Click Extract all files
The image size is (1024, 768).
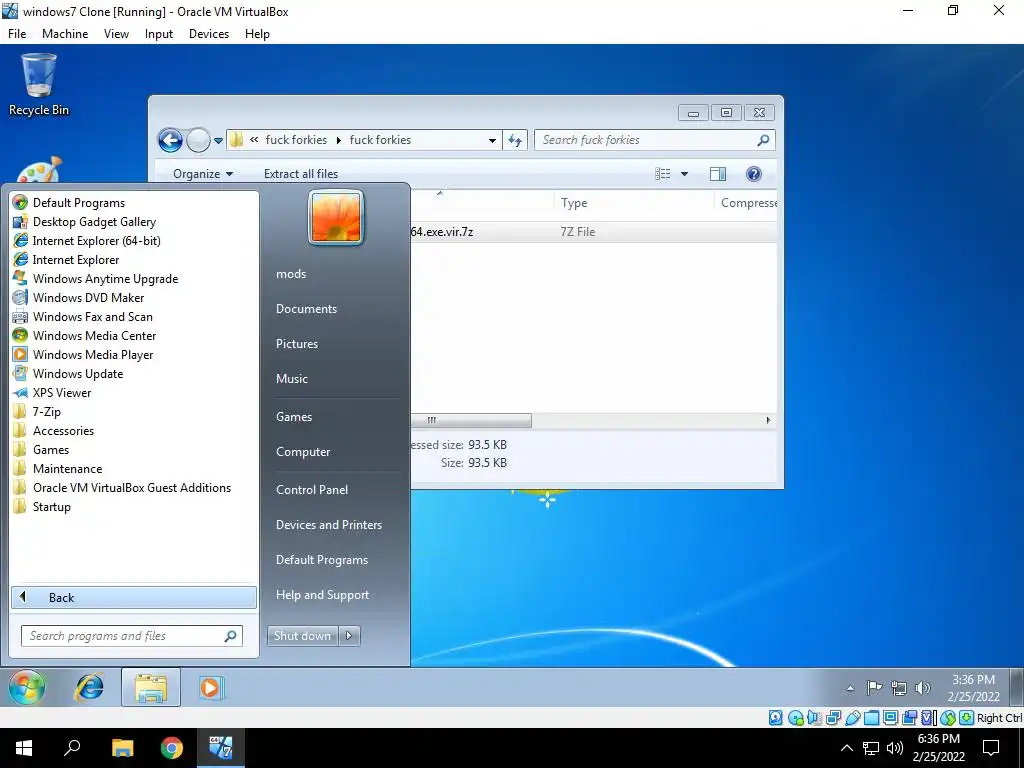[x=301, y=174]
